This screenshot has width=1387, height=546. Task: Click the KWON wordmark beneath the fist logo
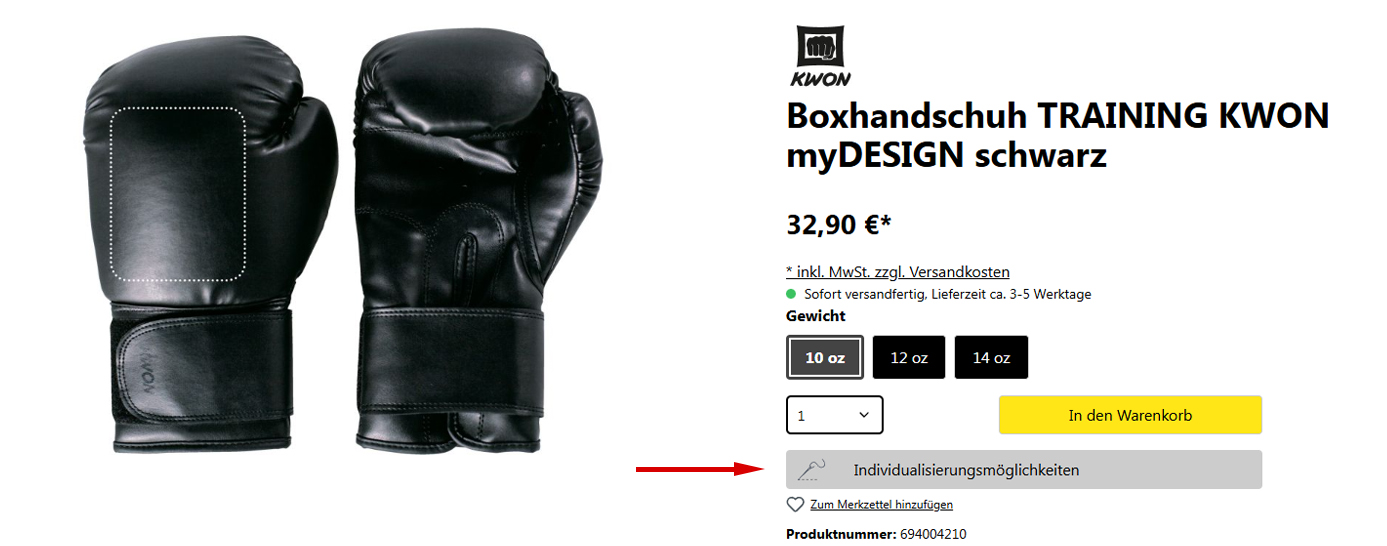tap(821, 79)
